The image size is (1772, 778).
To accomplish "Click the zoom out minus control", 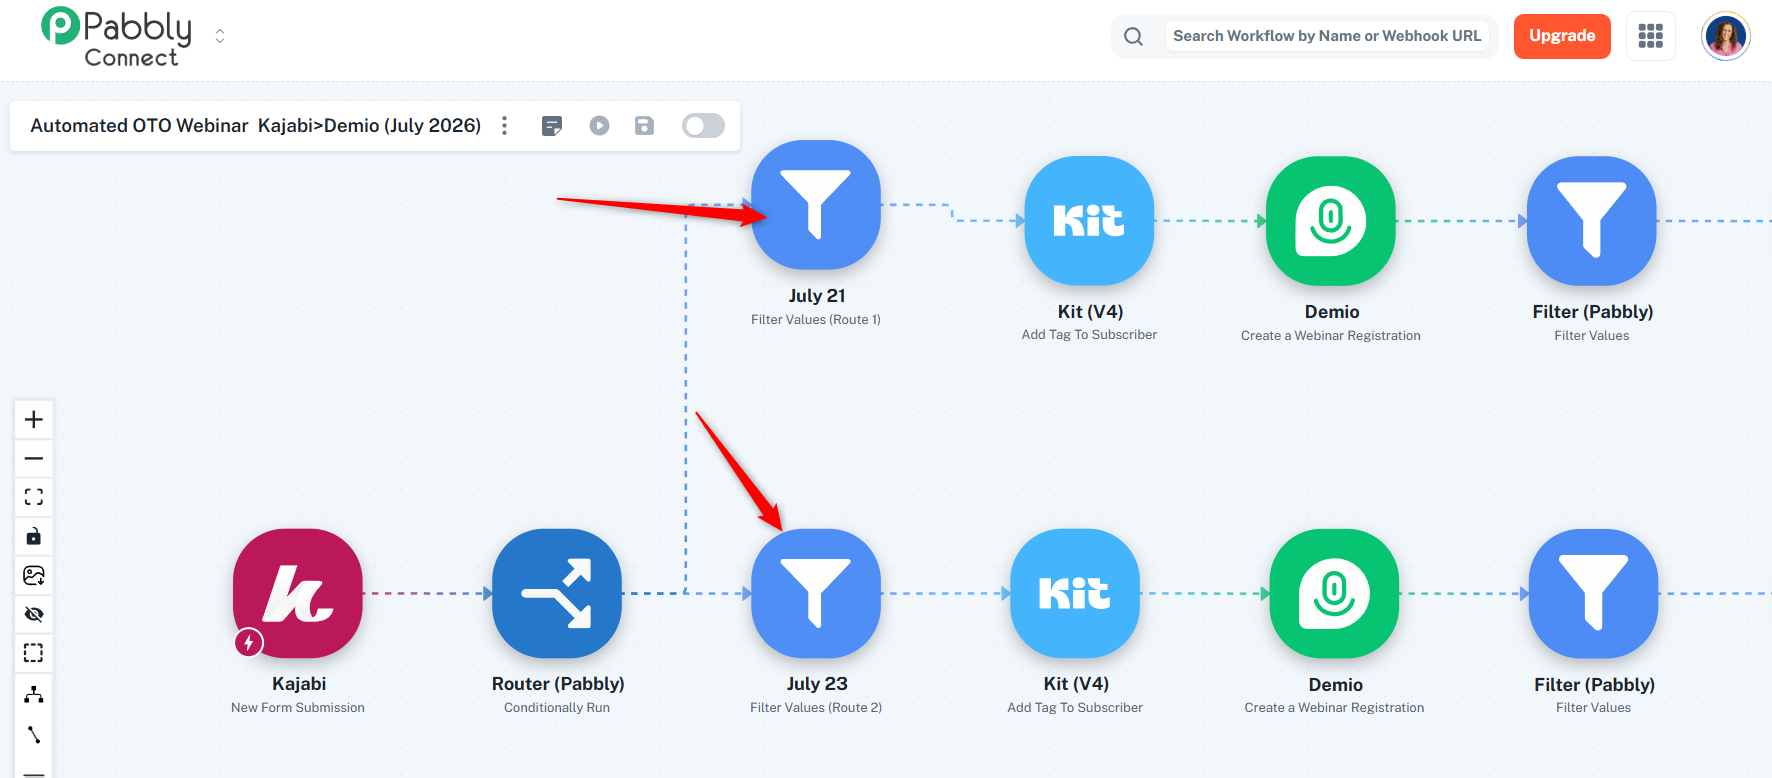I will coord(34,458).
